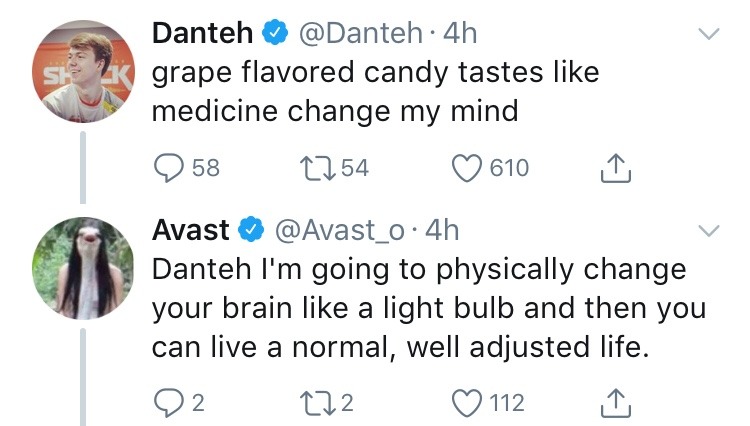Click Danteh's blue verified badge

(272, 34)
